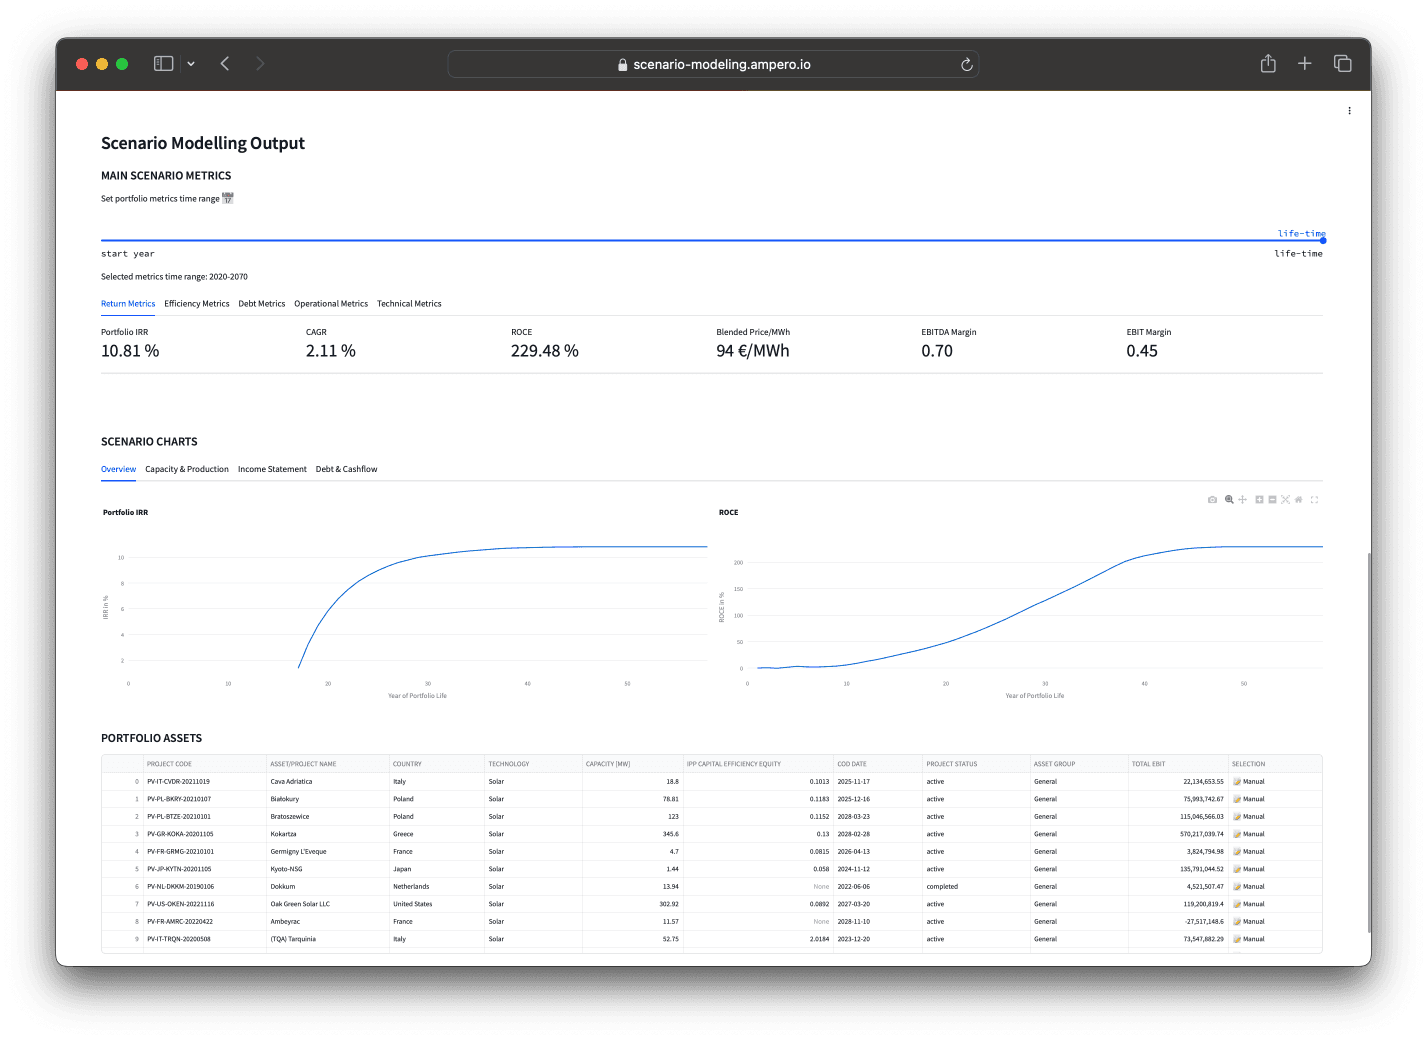
Task: Click the Zoom in plus icon on chart
Action: pyautogui.click(x=1259, y=500)
